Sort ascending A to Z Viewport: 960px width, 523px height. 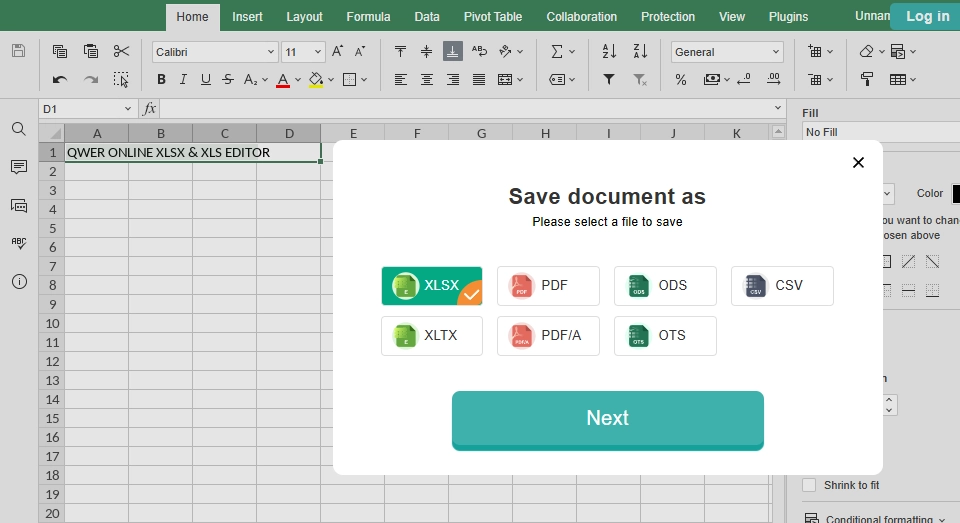609,51
